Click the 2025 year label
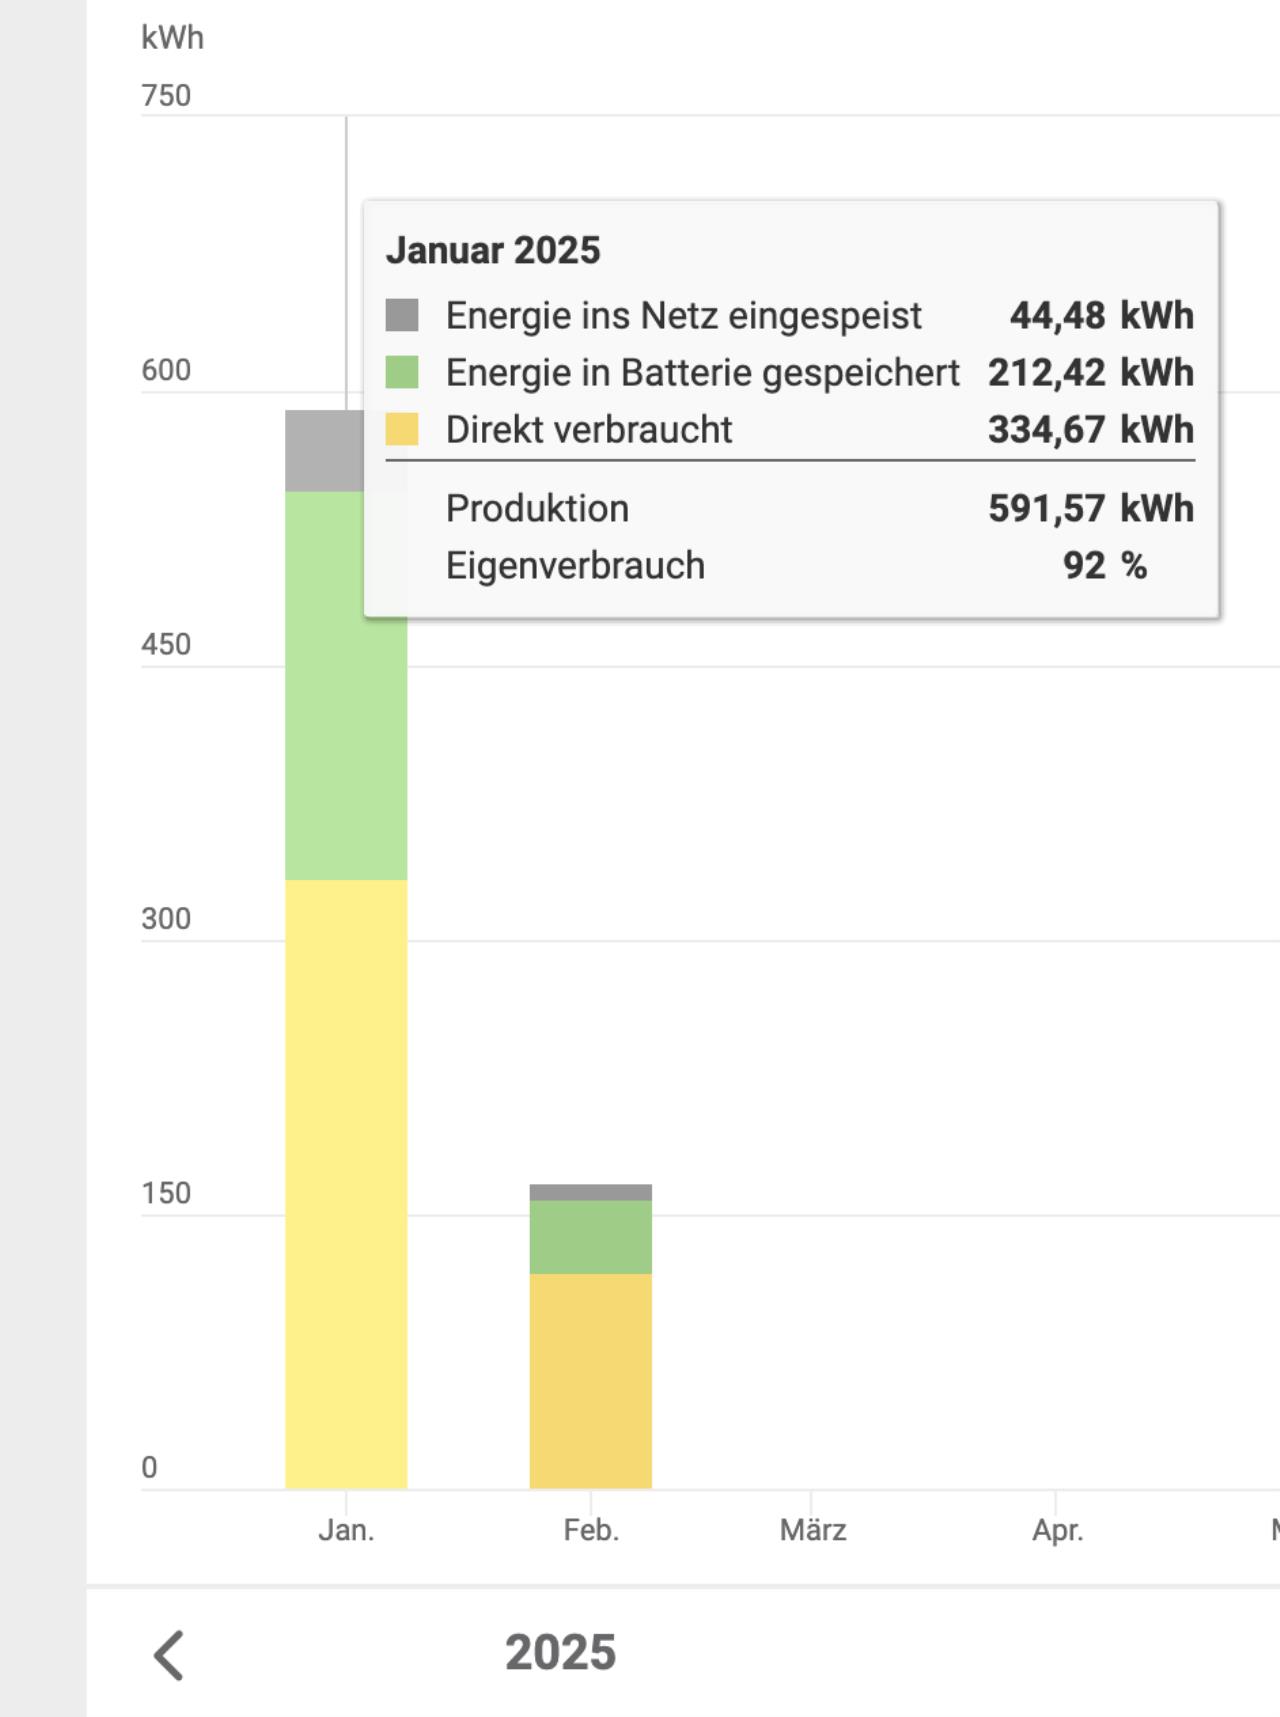 click(560, 1652)
